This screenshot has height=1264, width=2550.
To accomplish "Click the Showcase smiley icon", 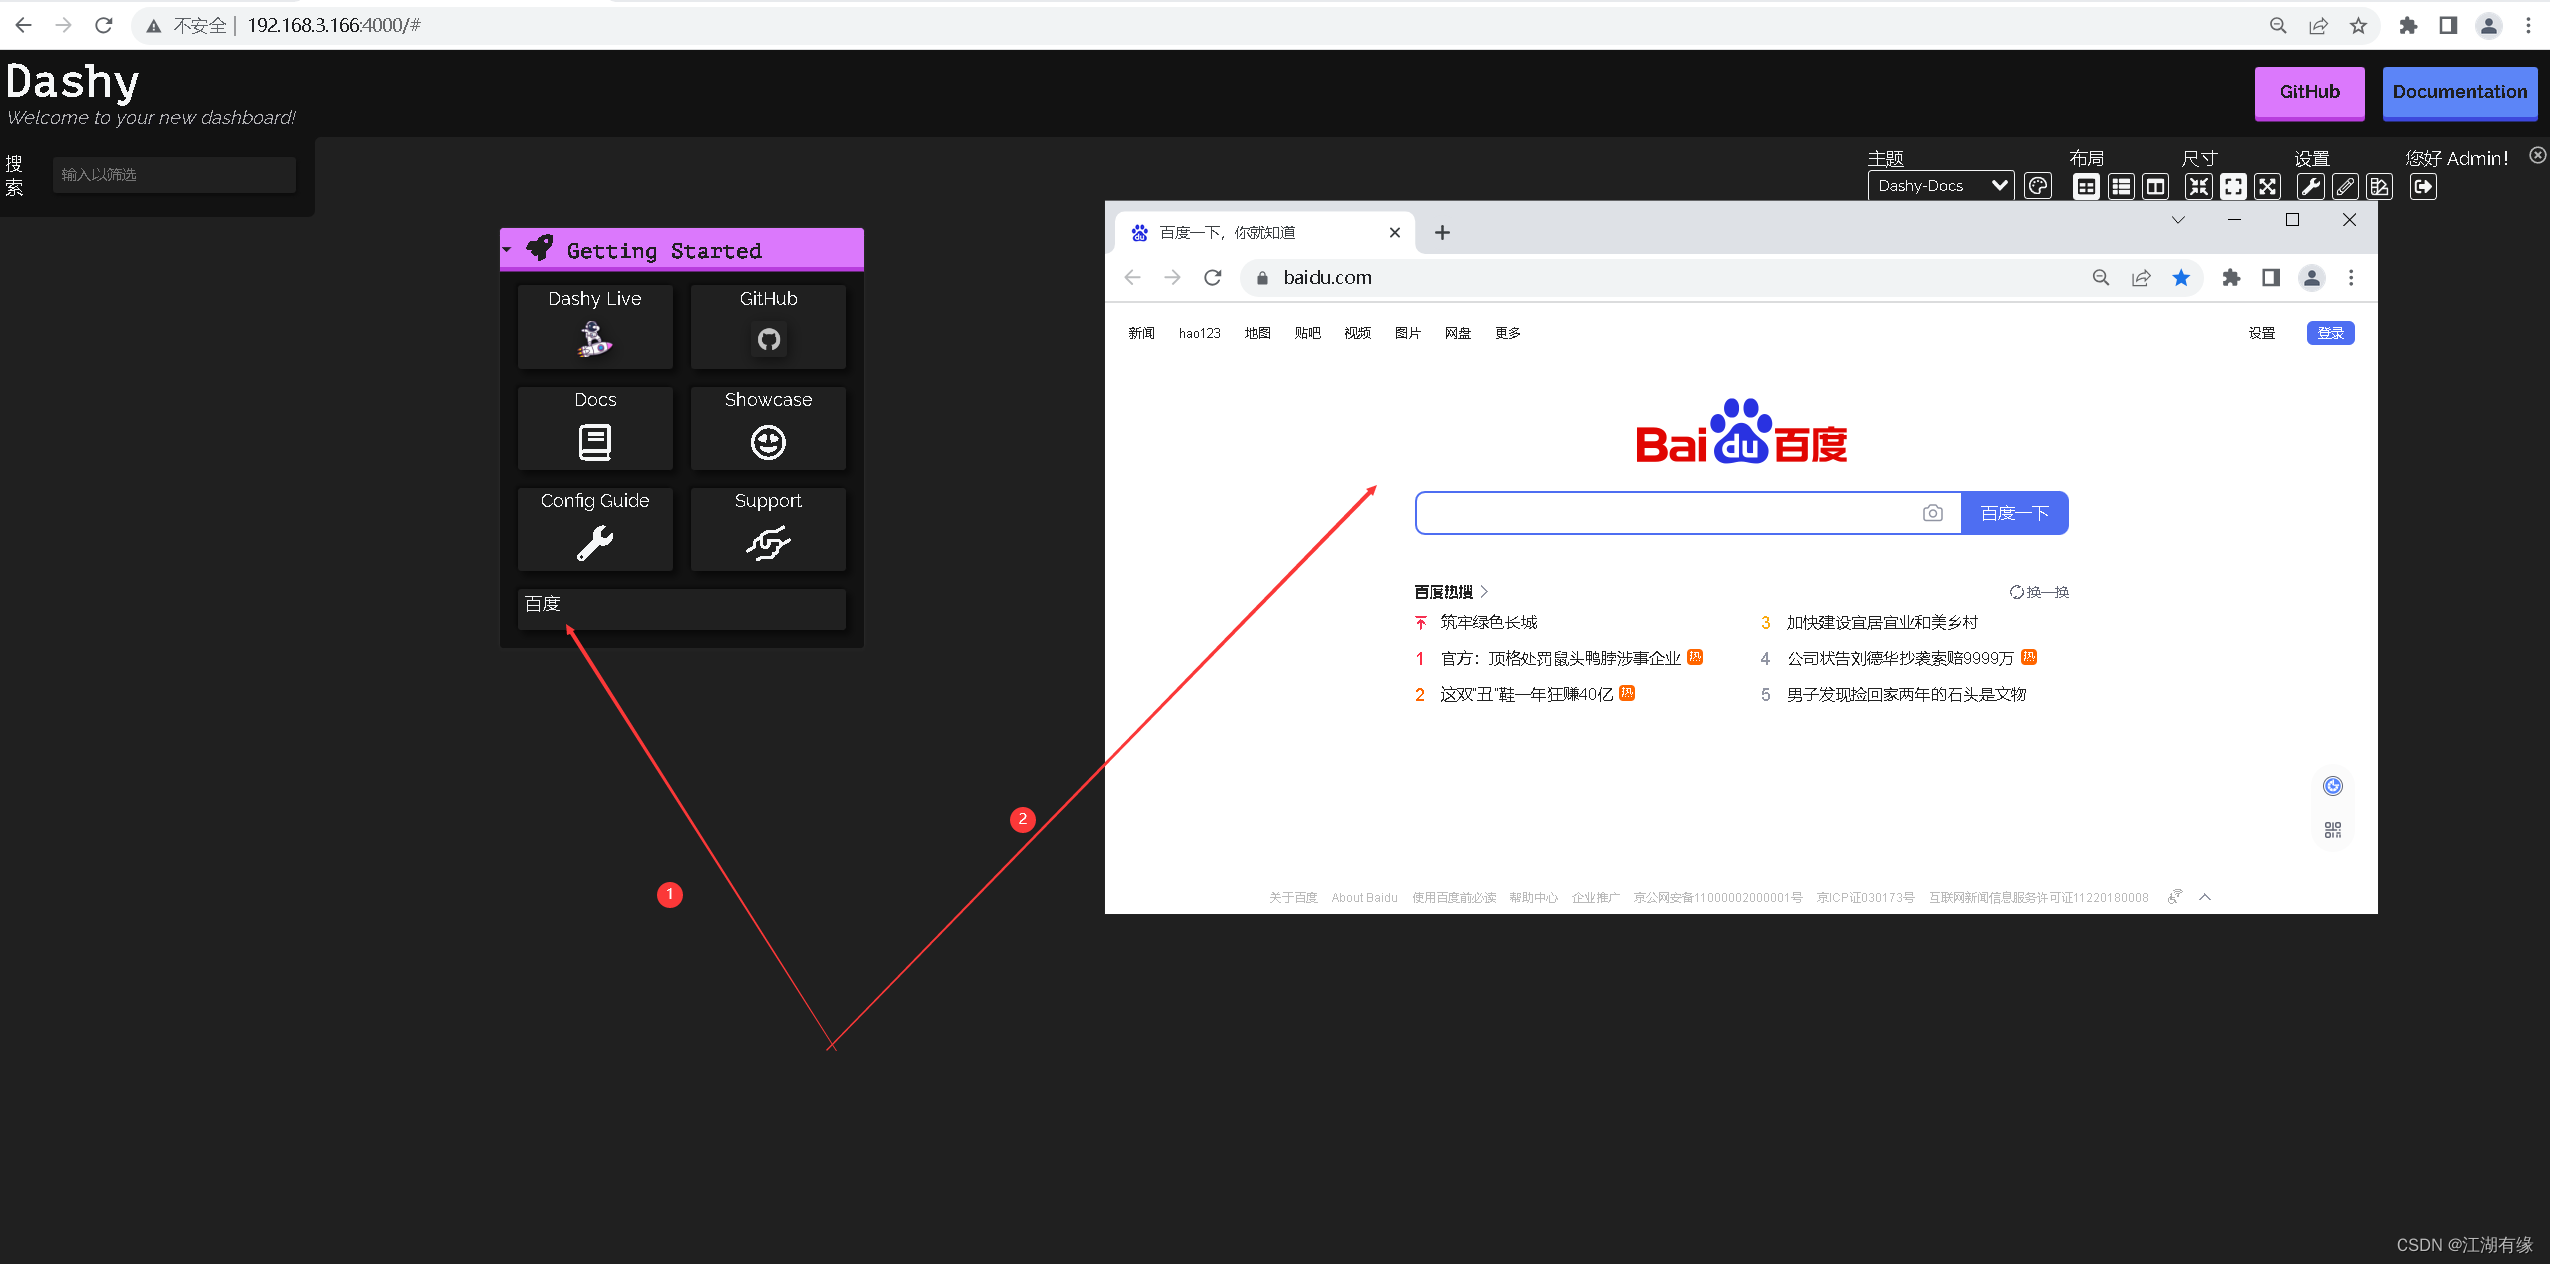I will [x=766, y=441].
